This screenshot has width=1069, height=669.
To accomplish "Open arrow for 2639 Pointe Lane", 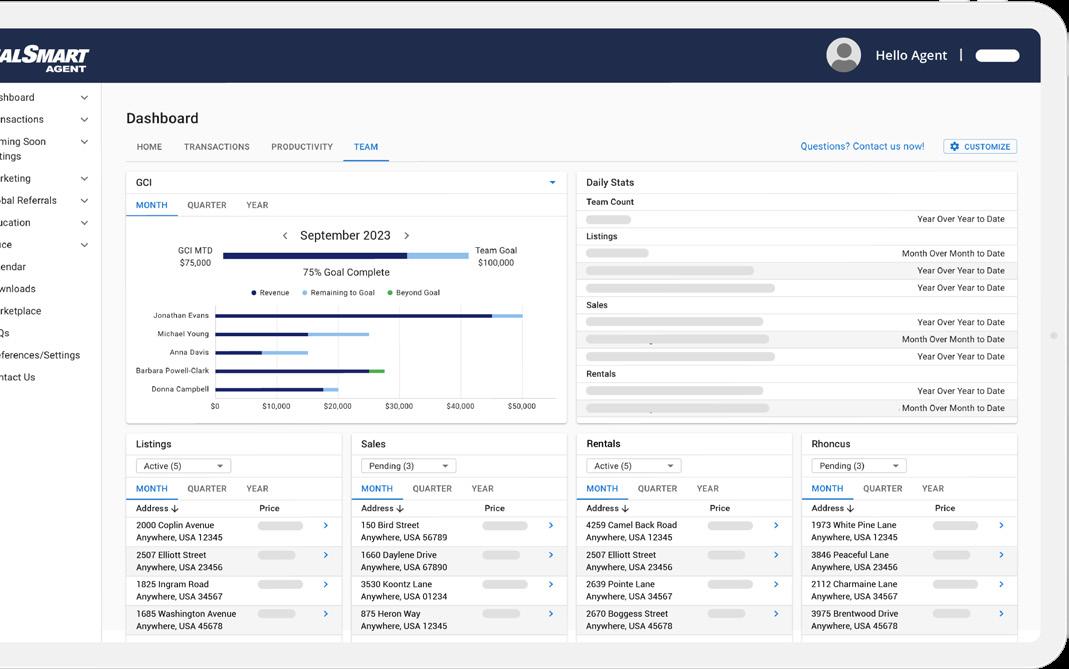I will point(776,584).
